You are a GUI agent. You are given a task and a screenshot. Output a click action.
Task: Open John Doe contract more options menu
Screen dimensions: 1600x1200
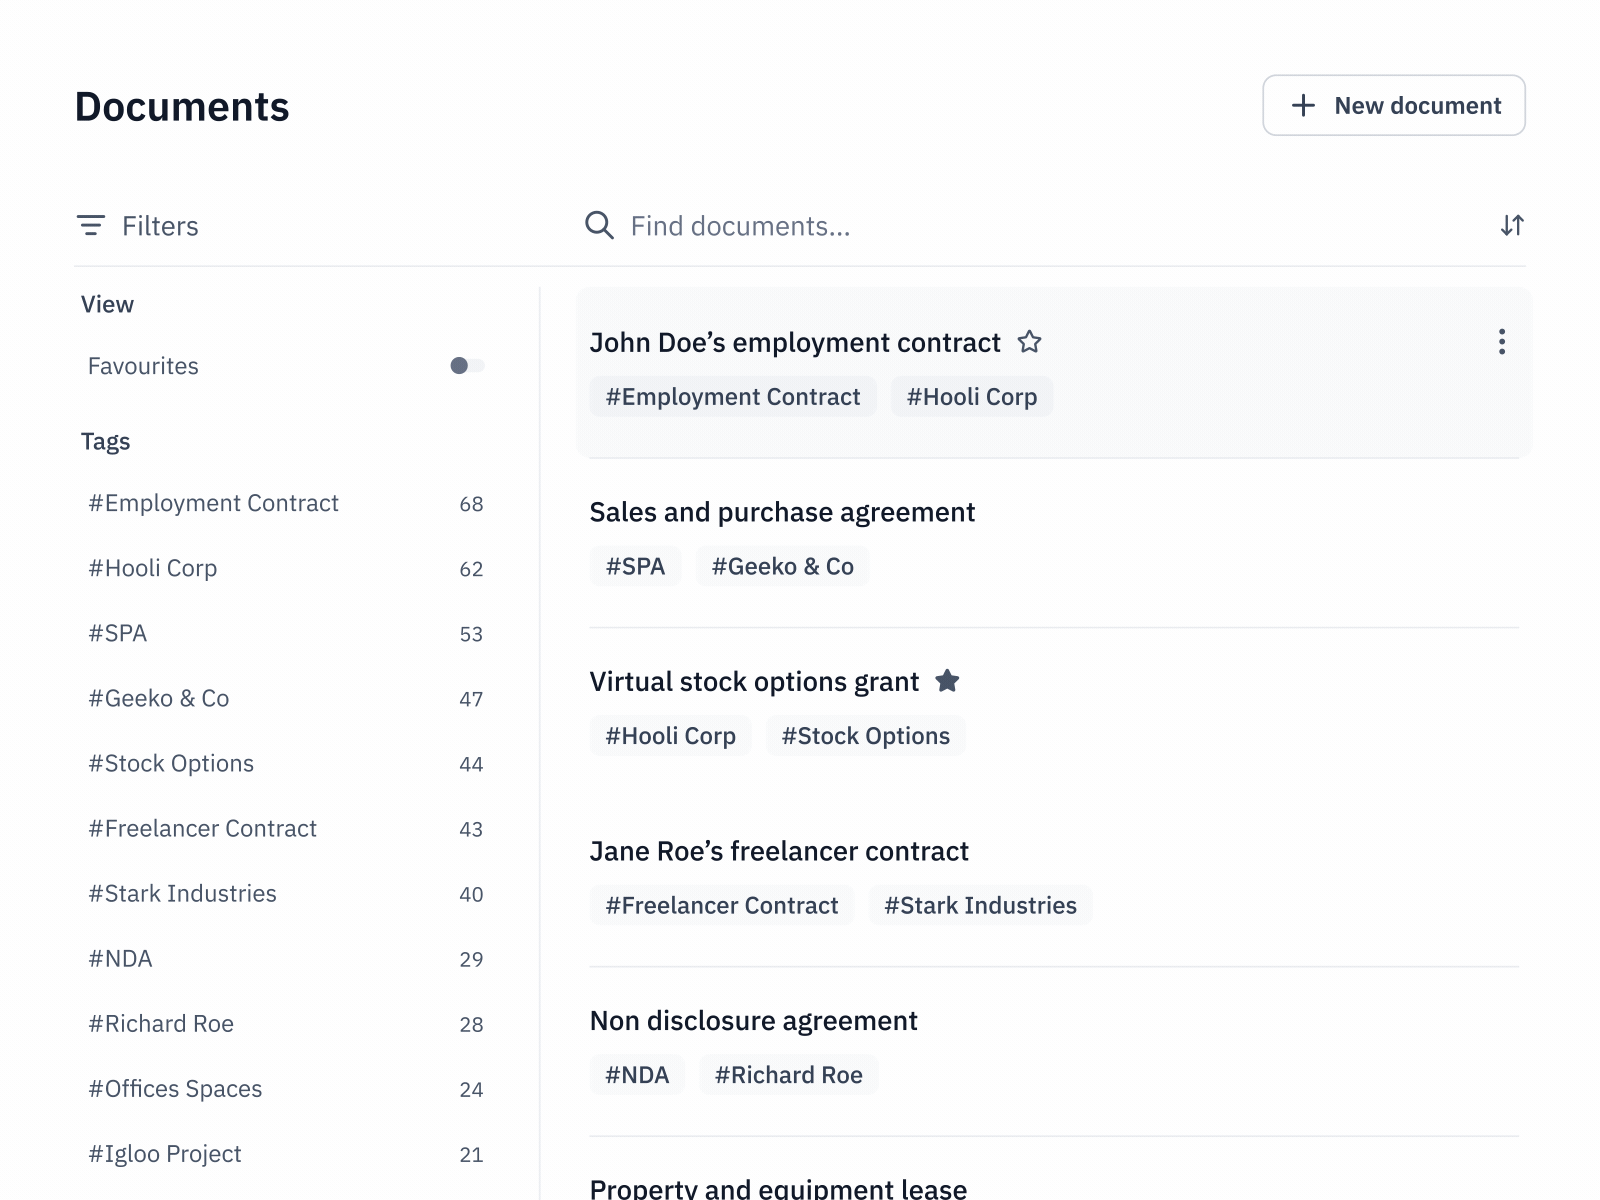click(1501, 342)
